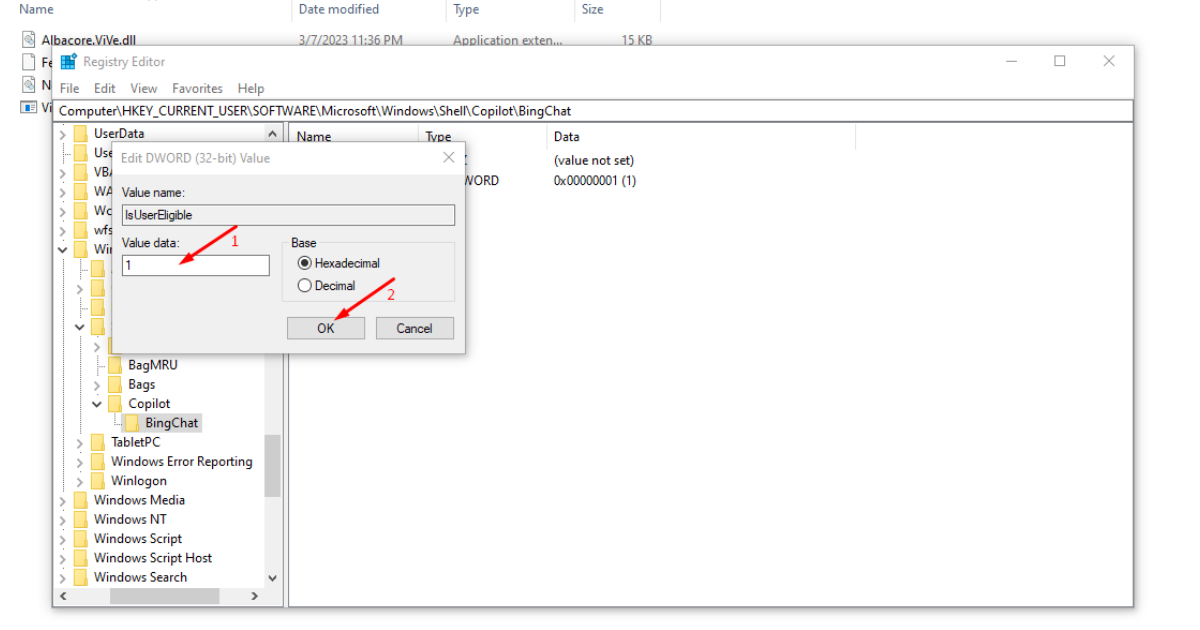This screenshot has height=630, width=1200.
Task: Select the Windows Script Host tree item
Action: (153, 558)
